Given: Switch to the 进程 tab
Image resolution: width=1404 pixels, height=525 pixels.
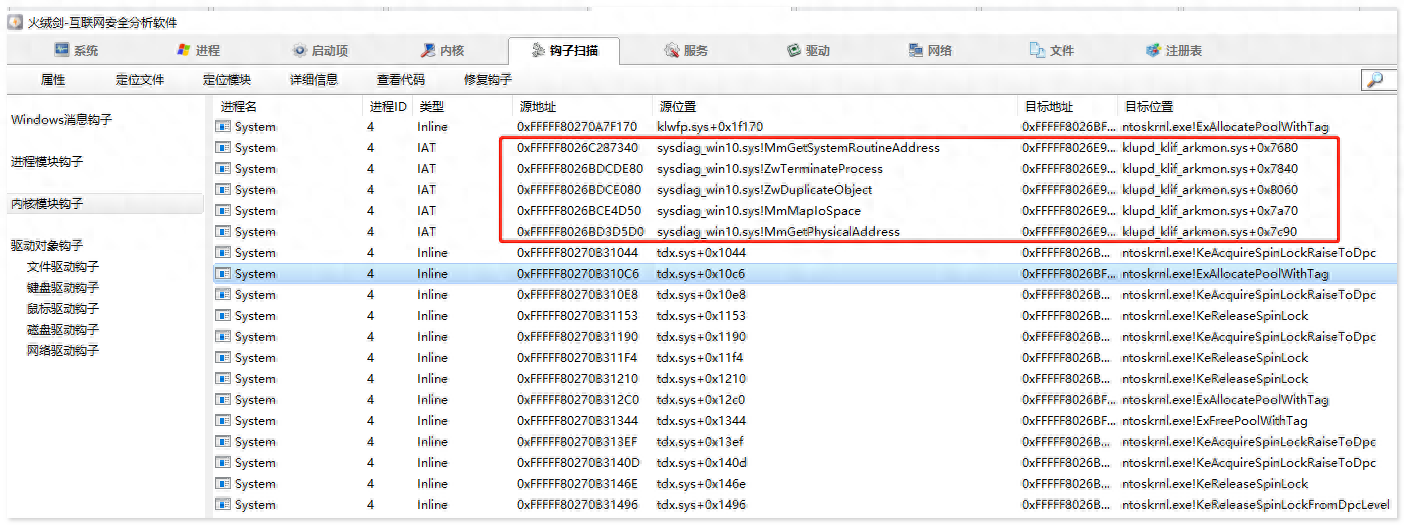Looking at the screenshot, I should coord(197,50).
